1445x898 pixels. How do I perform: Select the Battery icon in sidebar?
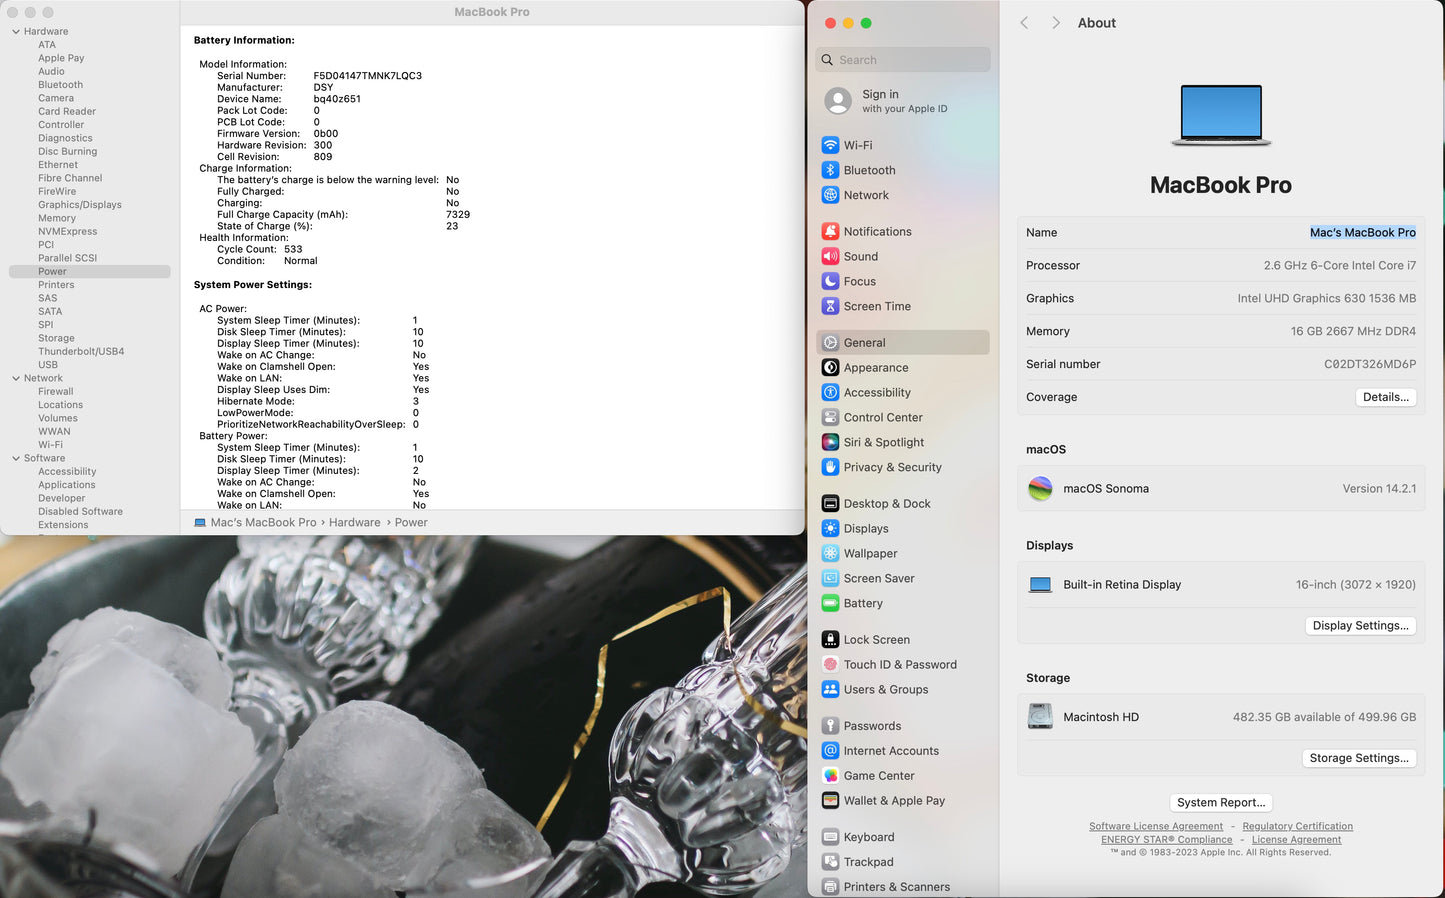pos(830,603)
